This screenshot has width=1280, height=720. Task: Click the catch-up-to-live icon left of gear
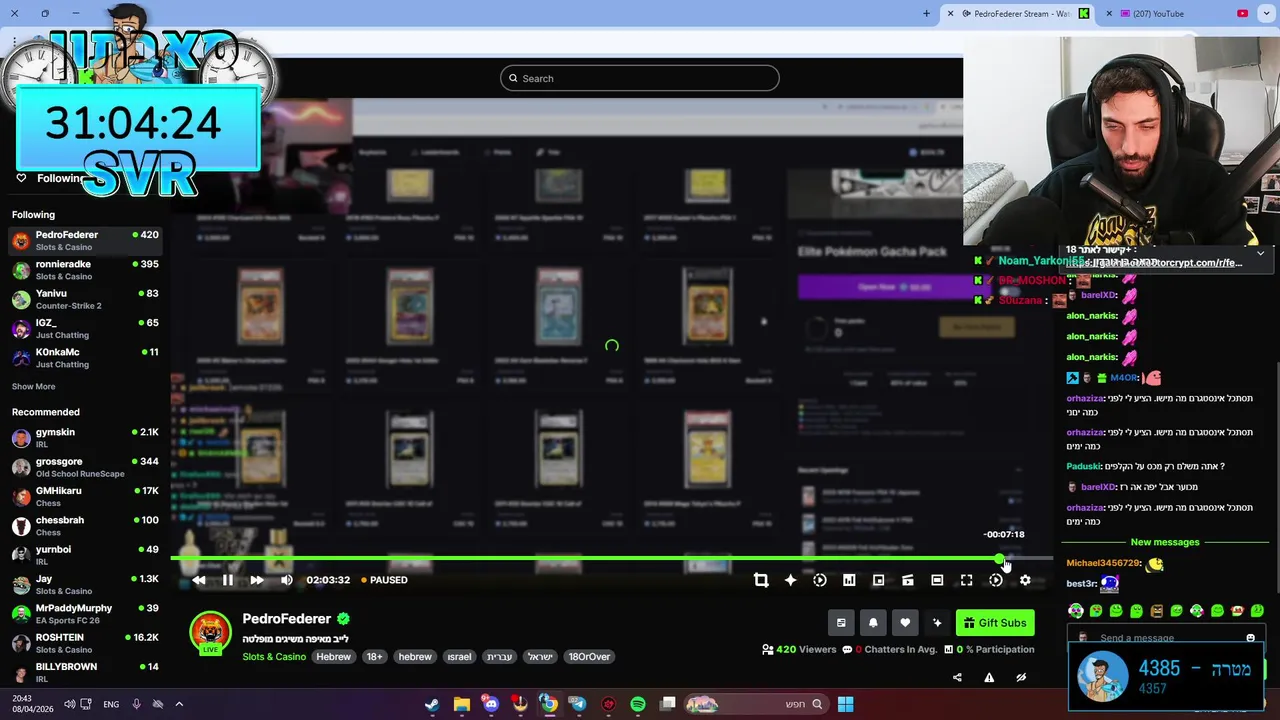[x=996, y=580]
